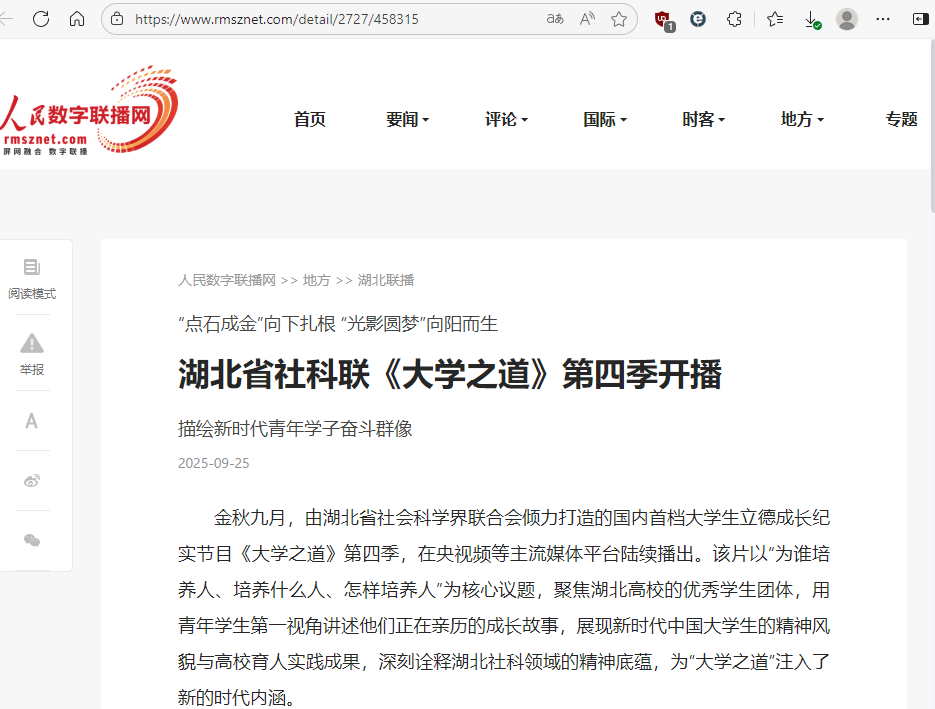
Task: Click subtitle 描绘新时代青年学子奋斗群像
Action: (295, 429)
